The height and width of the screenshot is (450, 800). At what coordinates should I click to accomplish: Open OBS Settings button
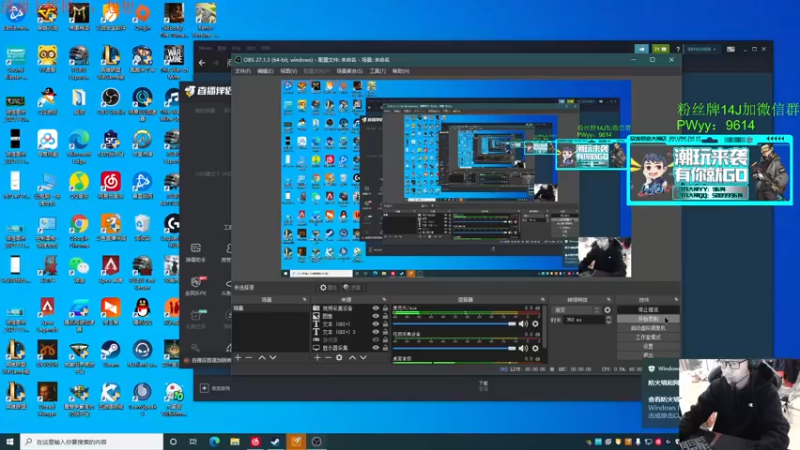click(x=648, y=346)
